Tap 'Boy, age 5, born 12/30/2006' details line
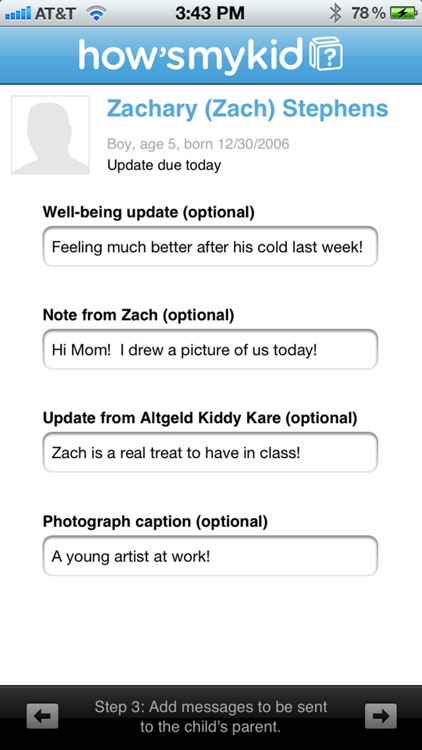 [198, 143]
